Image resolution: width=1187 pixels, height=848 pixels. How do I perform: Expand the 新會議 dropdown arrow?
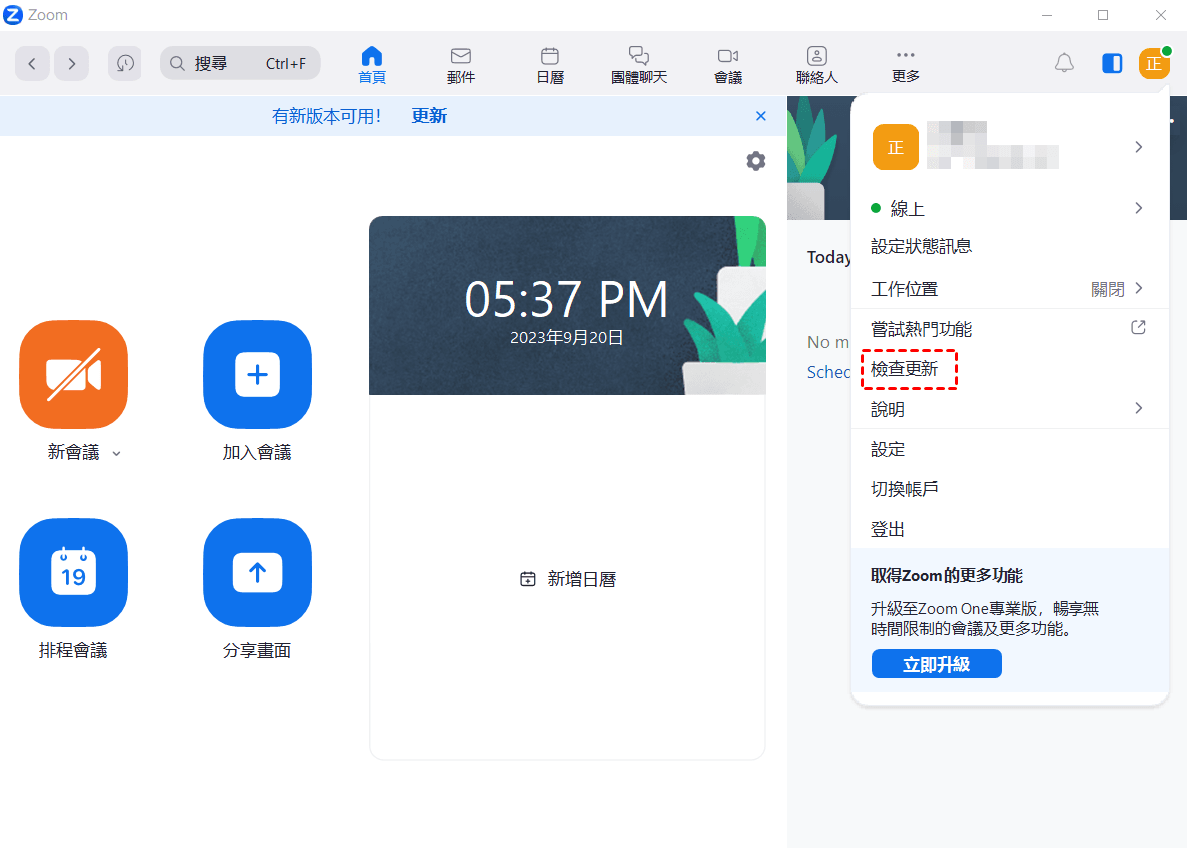pos(117,454)
